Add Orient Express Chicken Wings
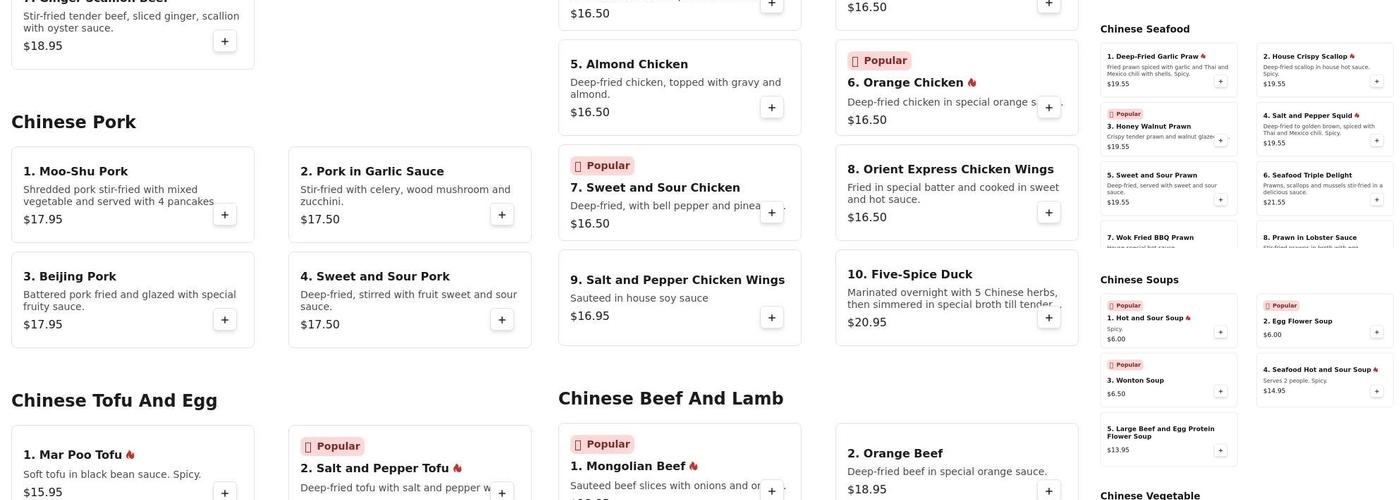The height and width of the screenshot is (500, 1400). click(1049, 213)
